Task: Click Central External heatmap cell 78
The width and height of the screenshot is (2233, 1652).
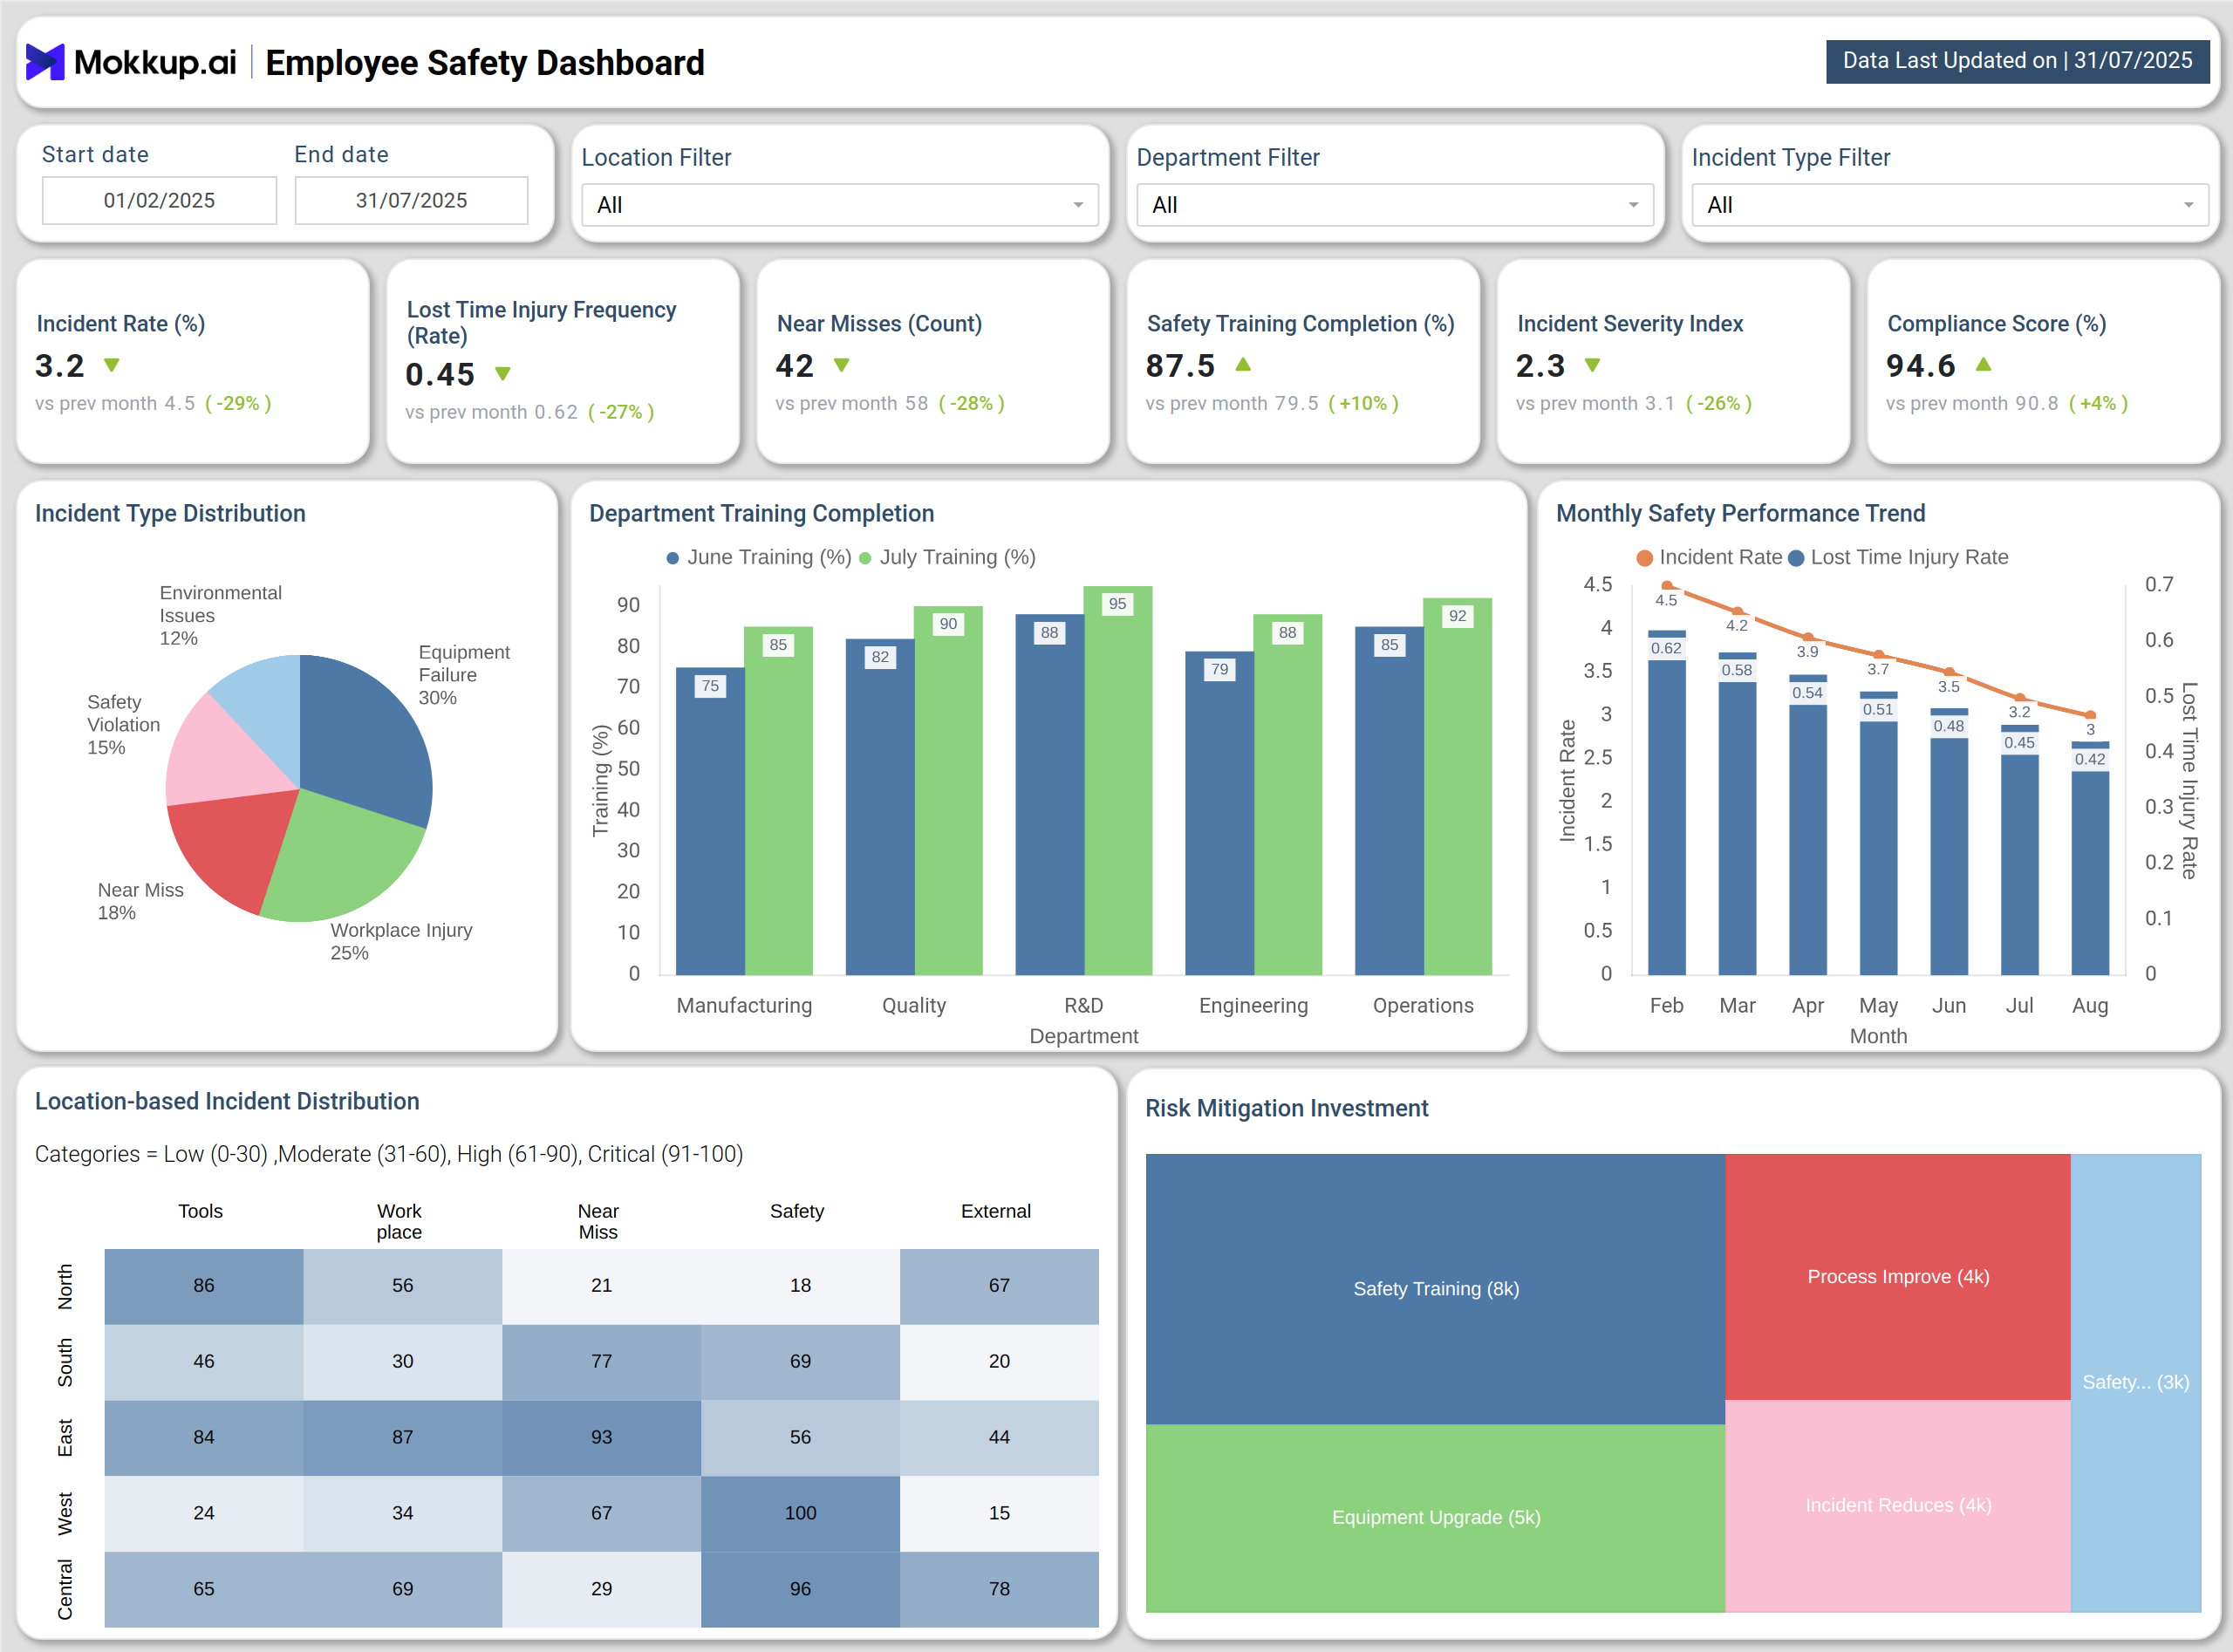Action: 999,1589
